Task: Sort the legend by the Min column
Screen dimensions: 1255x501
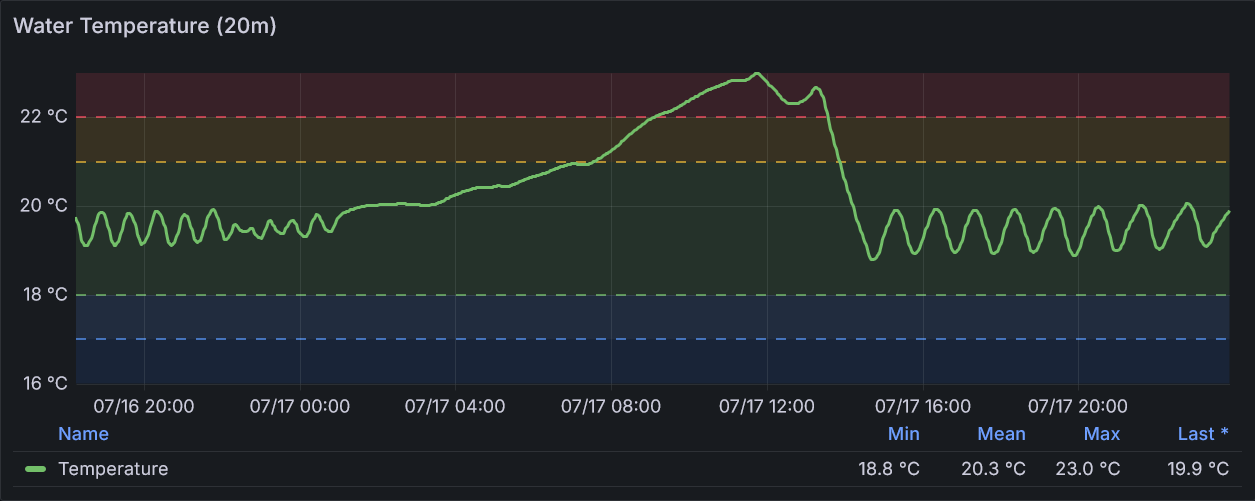Action: tap(903, 434)
